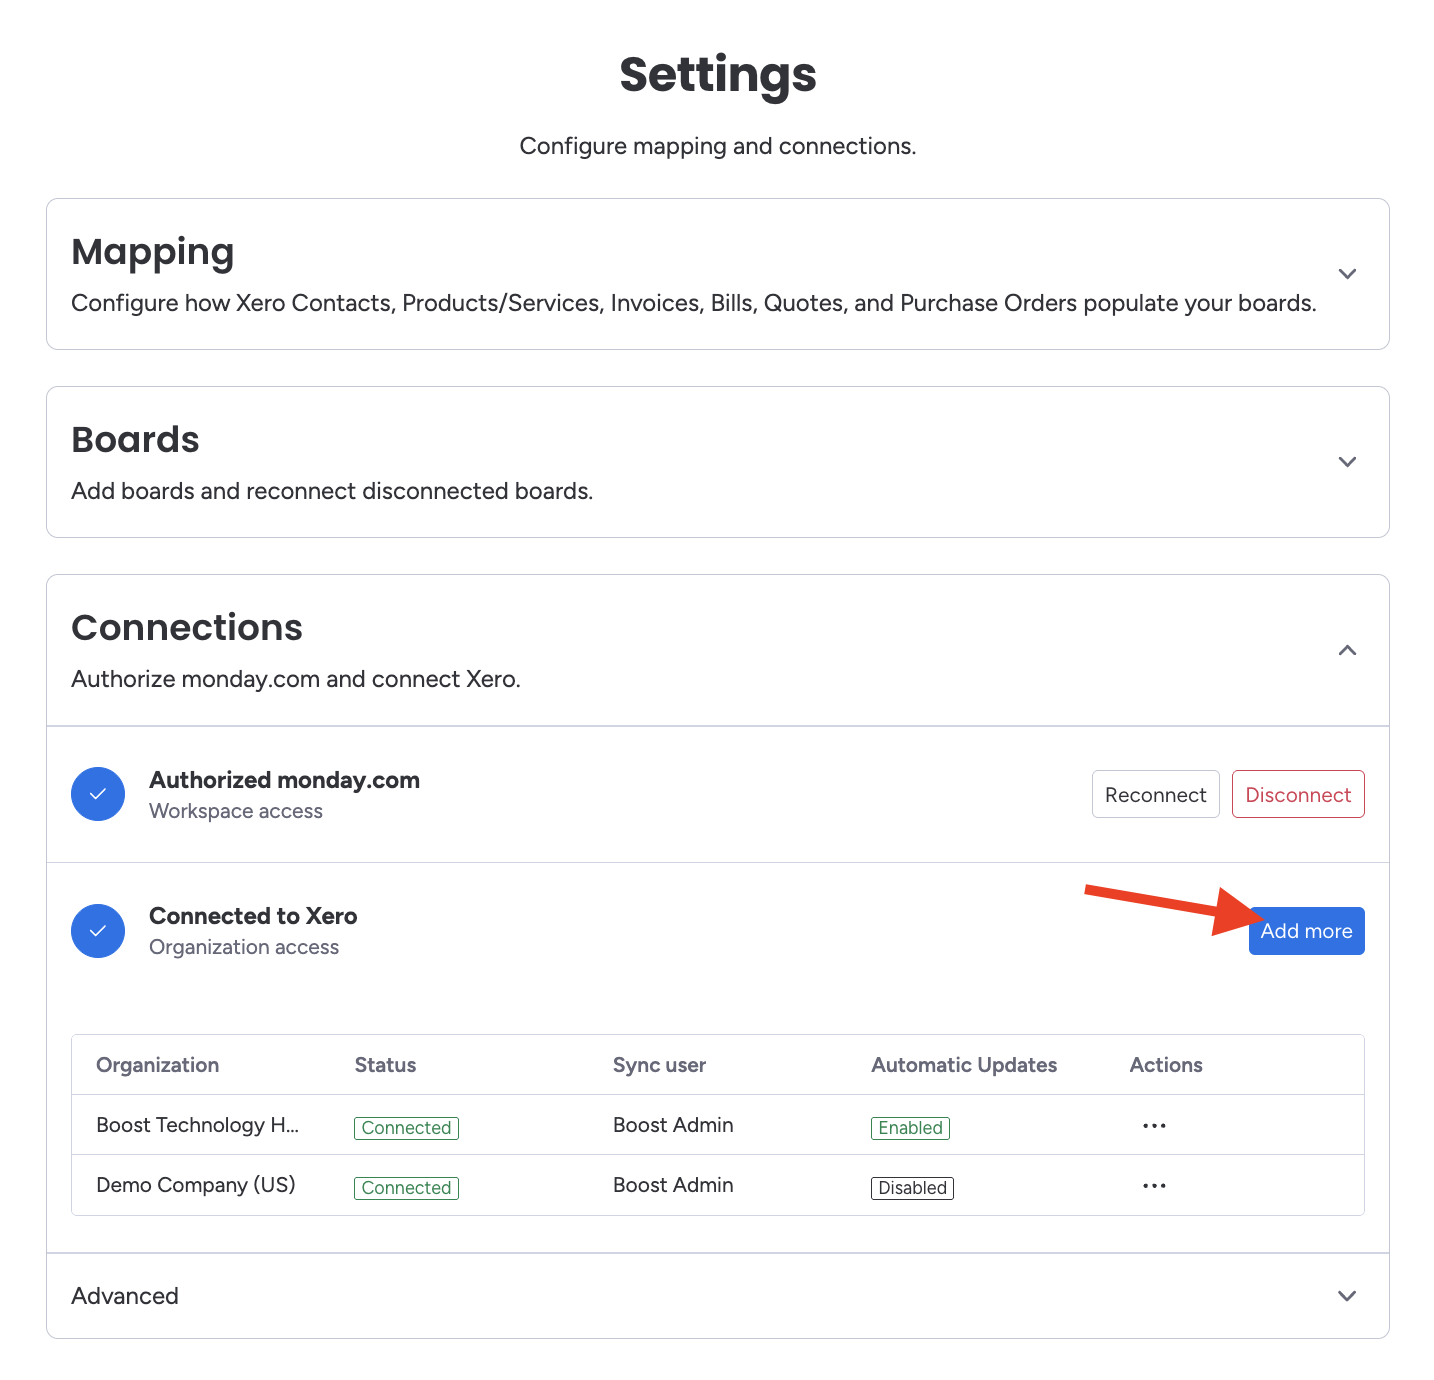Click the Automatic Updates column header
This screenshot has width=1434, height=1380.
964,1065
